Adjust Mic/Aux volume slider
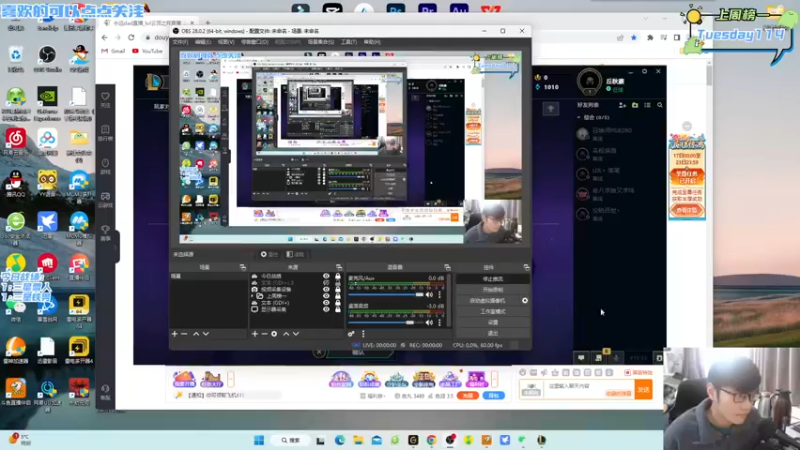Image resolution: width=800 pixels, height=450 pixels. [x=386, y=294]
